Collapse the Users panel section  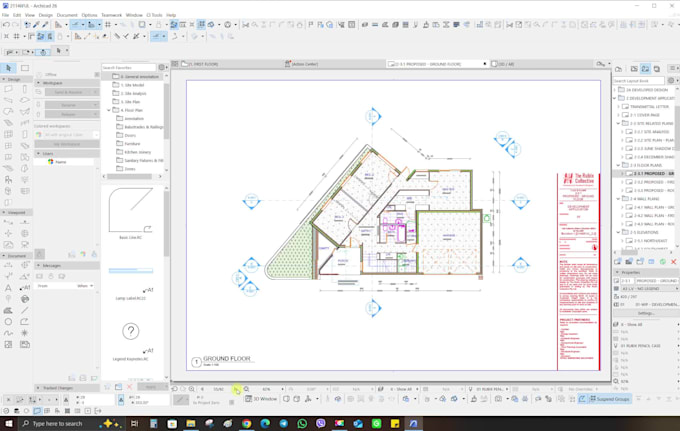tap(39, 153)
